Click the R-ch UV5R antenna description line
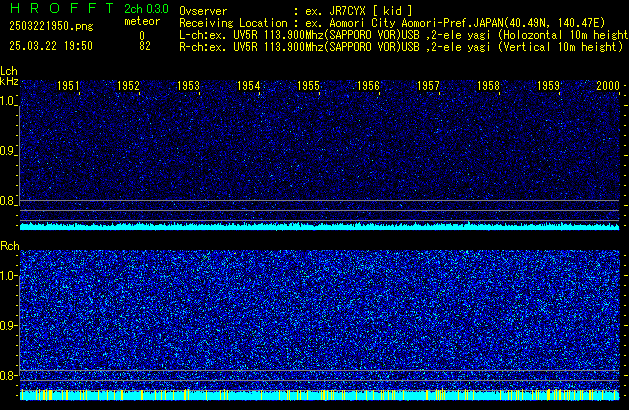 401,47
